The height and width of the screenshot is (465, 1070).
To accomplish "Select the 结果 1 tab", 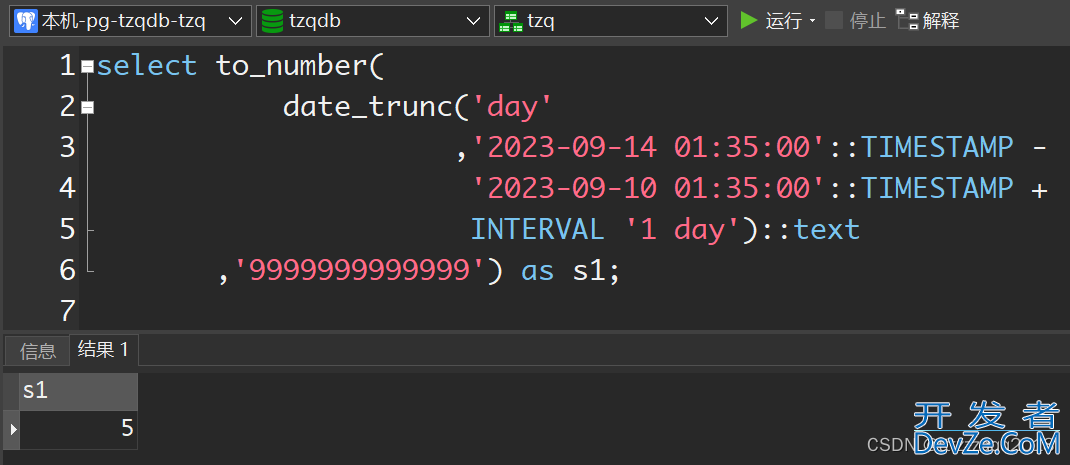I will 103,350.
